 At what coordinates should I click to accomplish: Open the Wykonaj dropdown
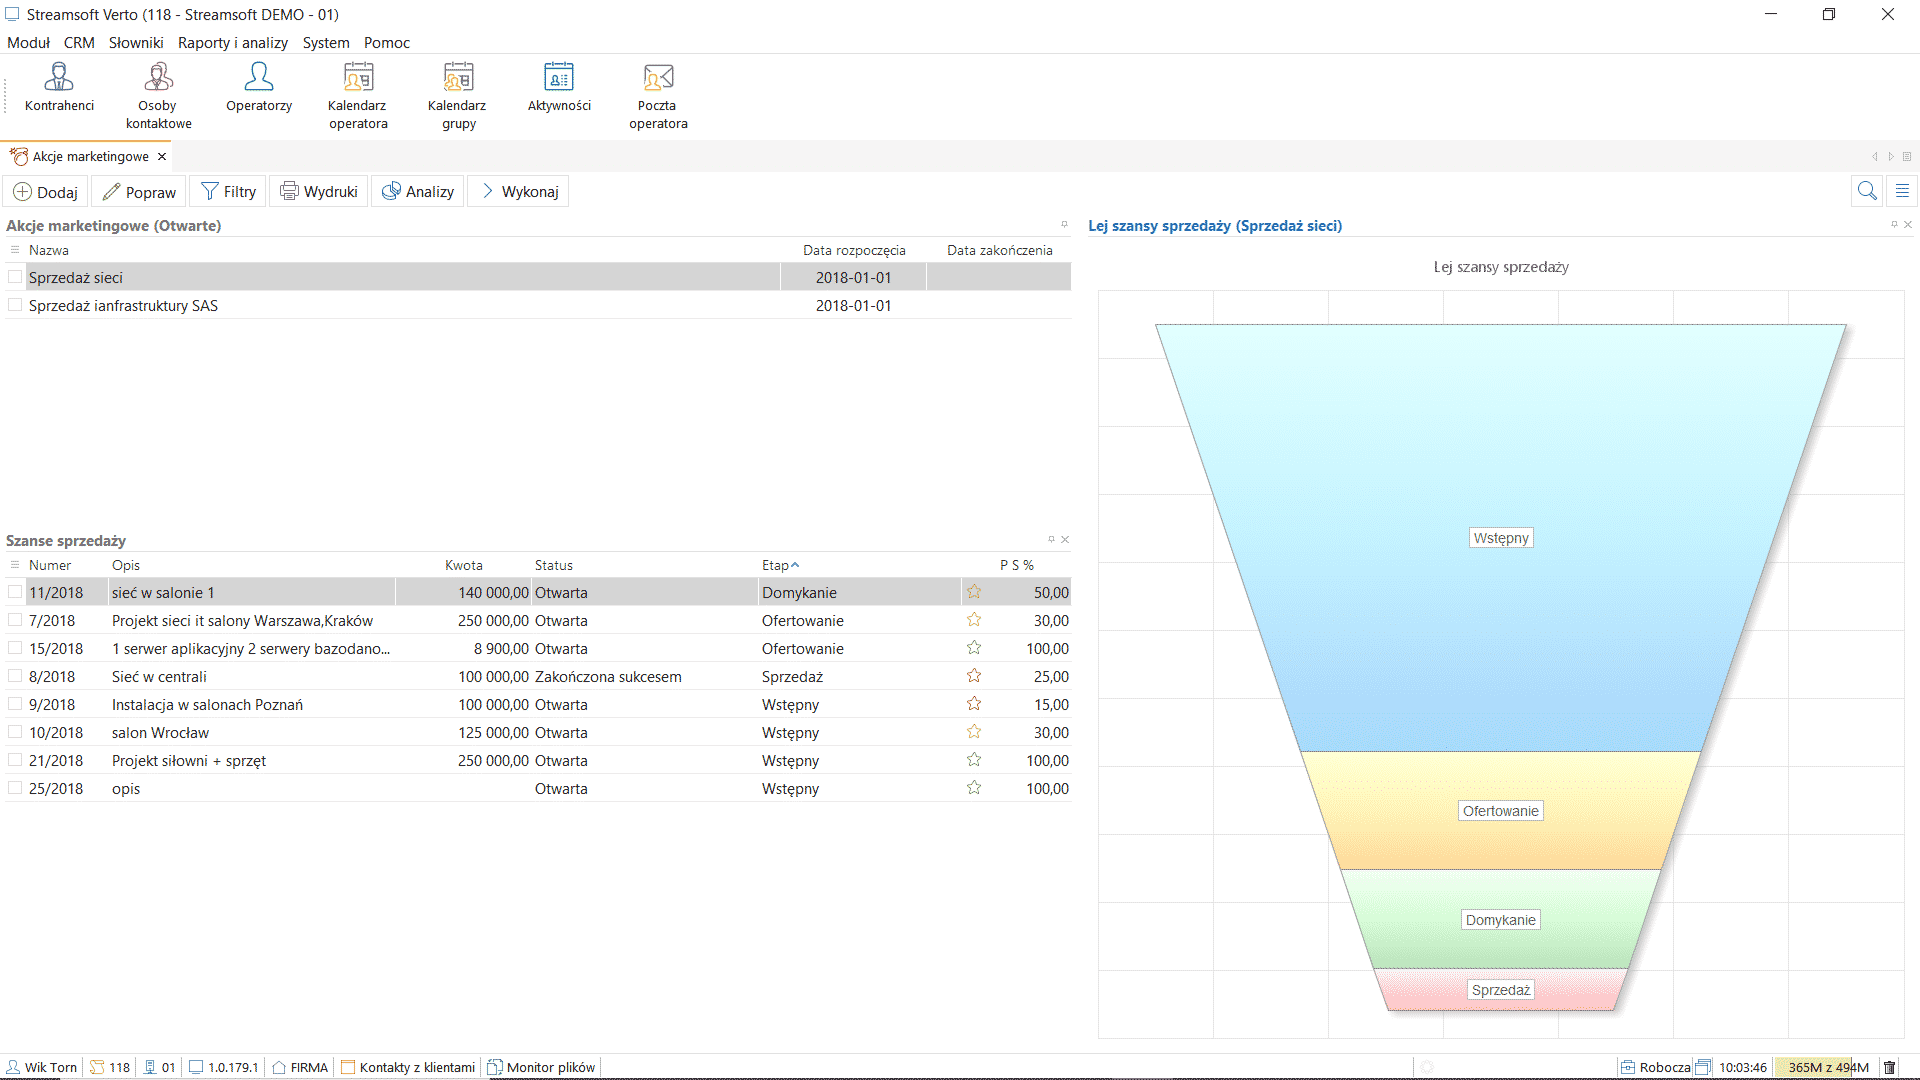[x=517, y=191]
